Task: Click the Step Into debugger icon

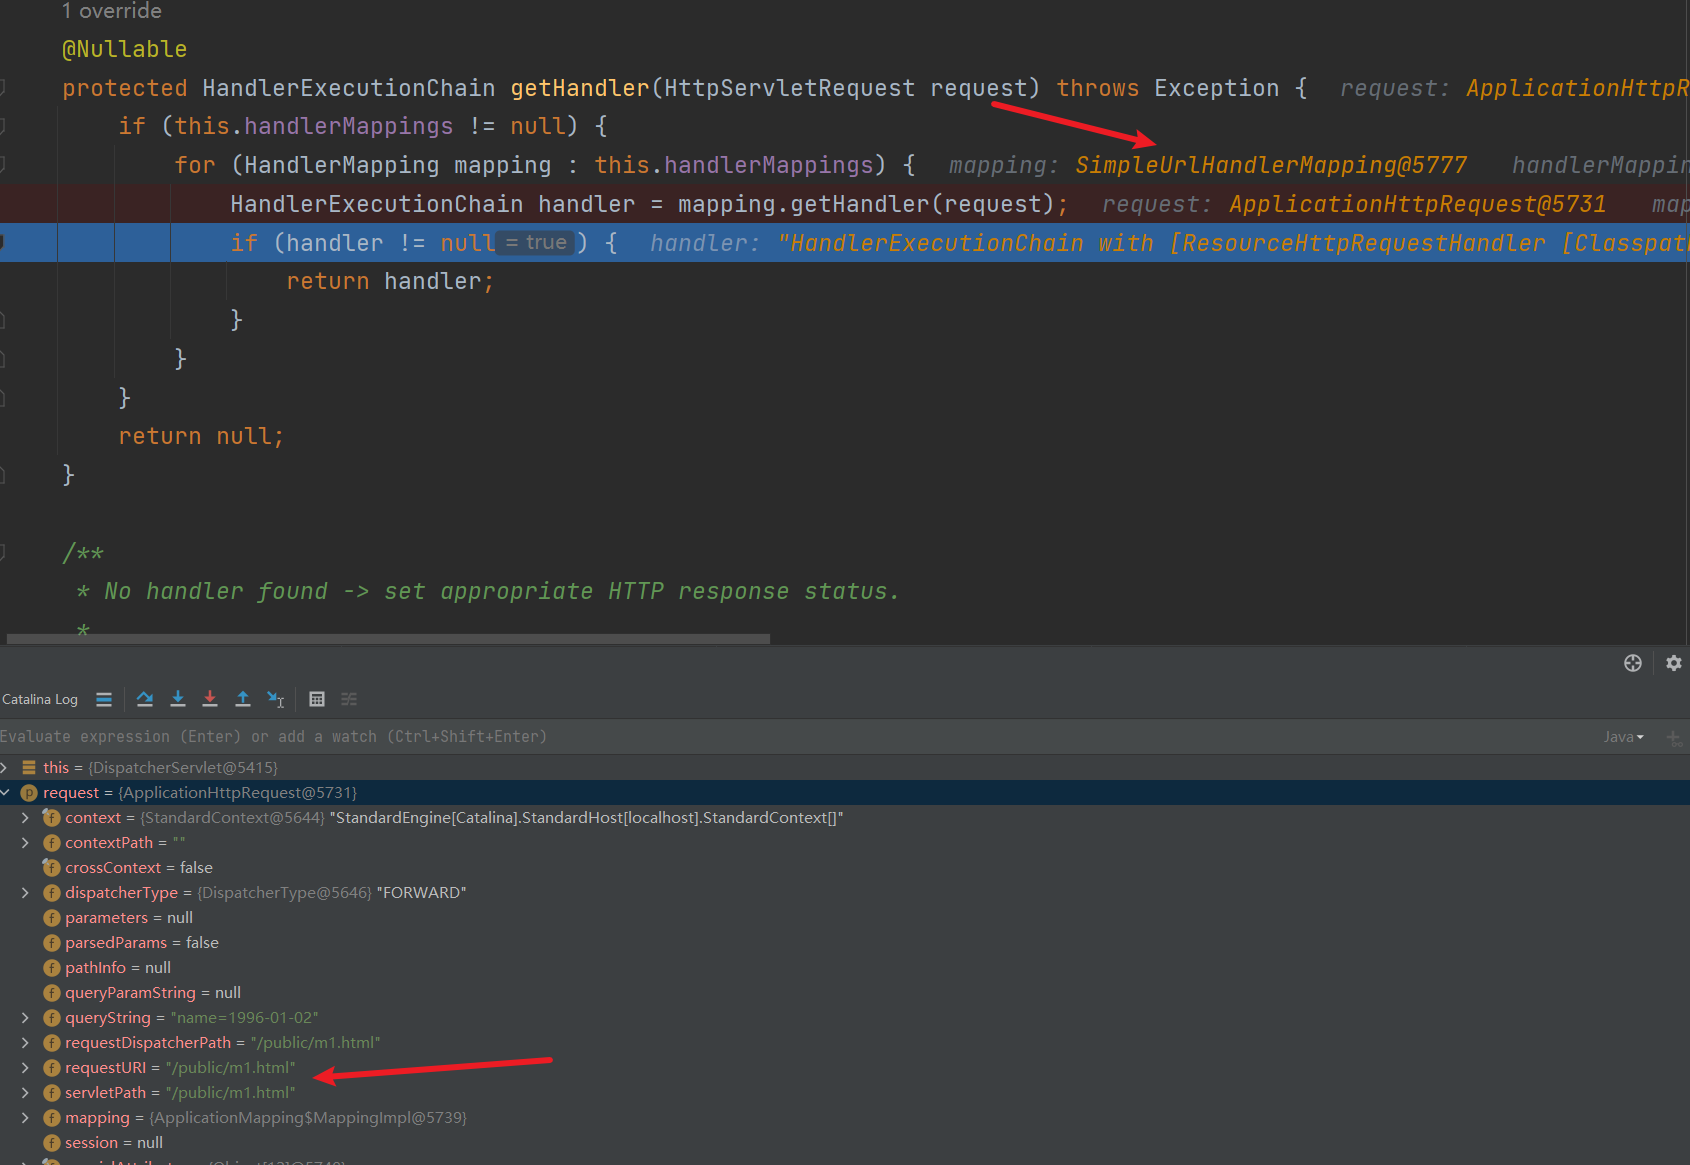Action: tap(178, 699)
